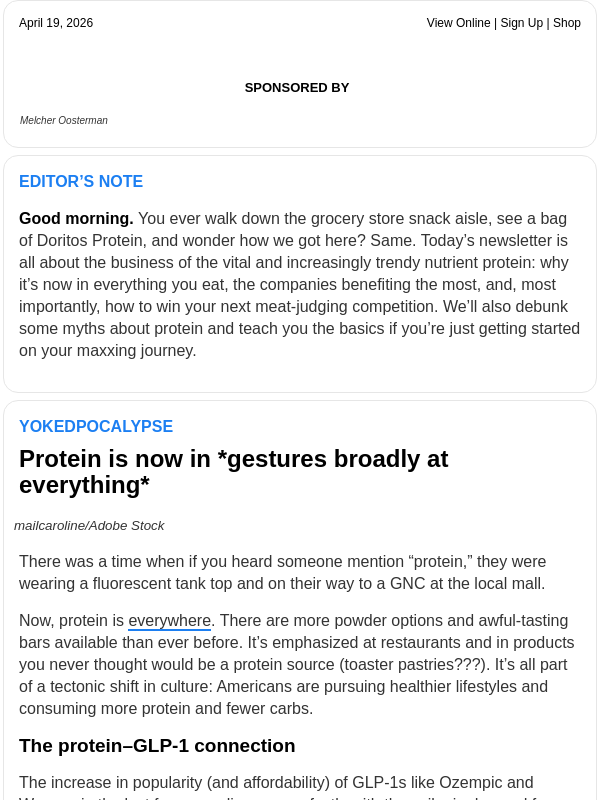Open the Shop link
Viewport: 600px width, 800px height.
click(x=567, y=23)
